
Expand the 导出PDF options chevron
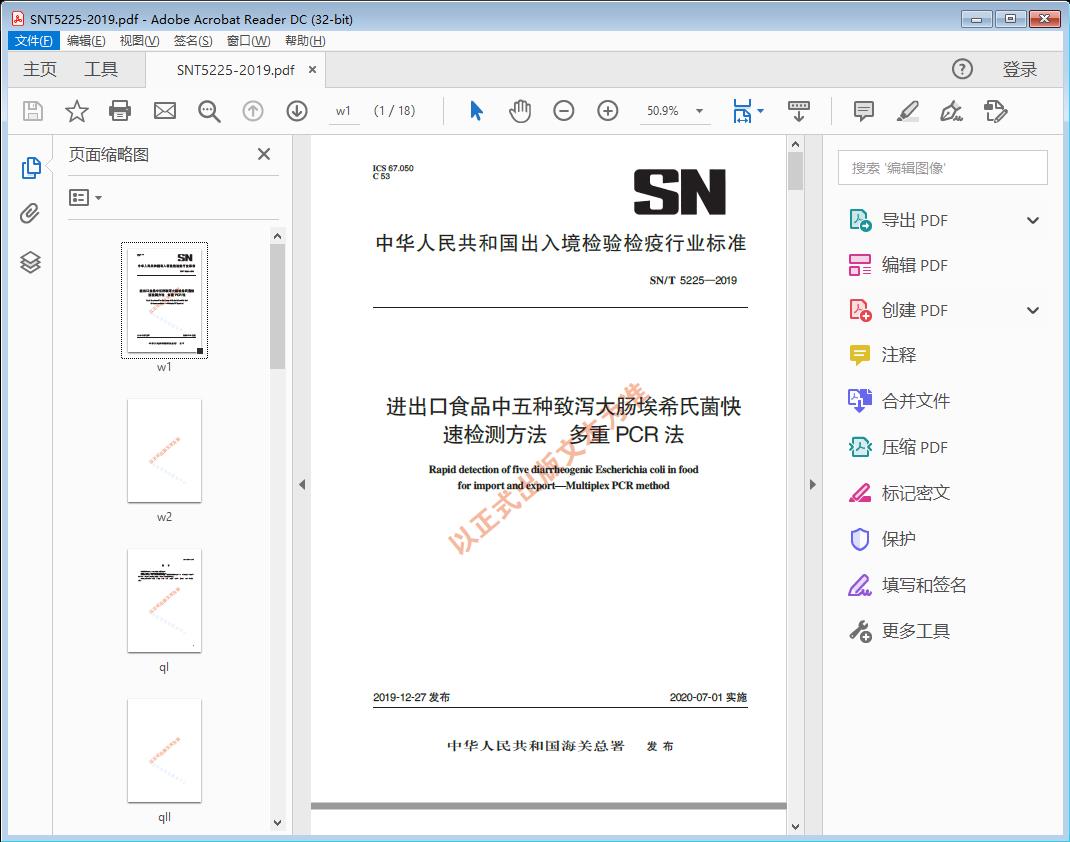[1033, 219]
